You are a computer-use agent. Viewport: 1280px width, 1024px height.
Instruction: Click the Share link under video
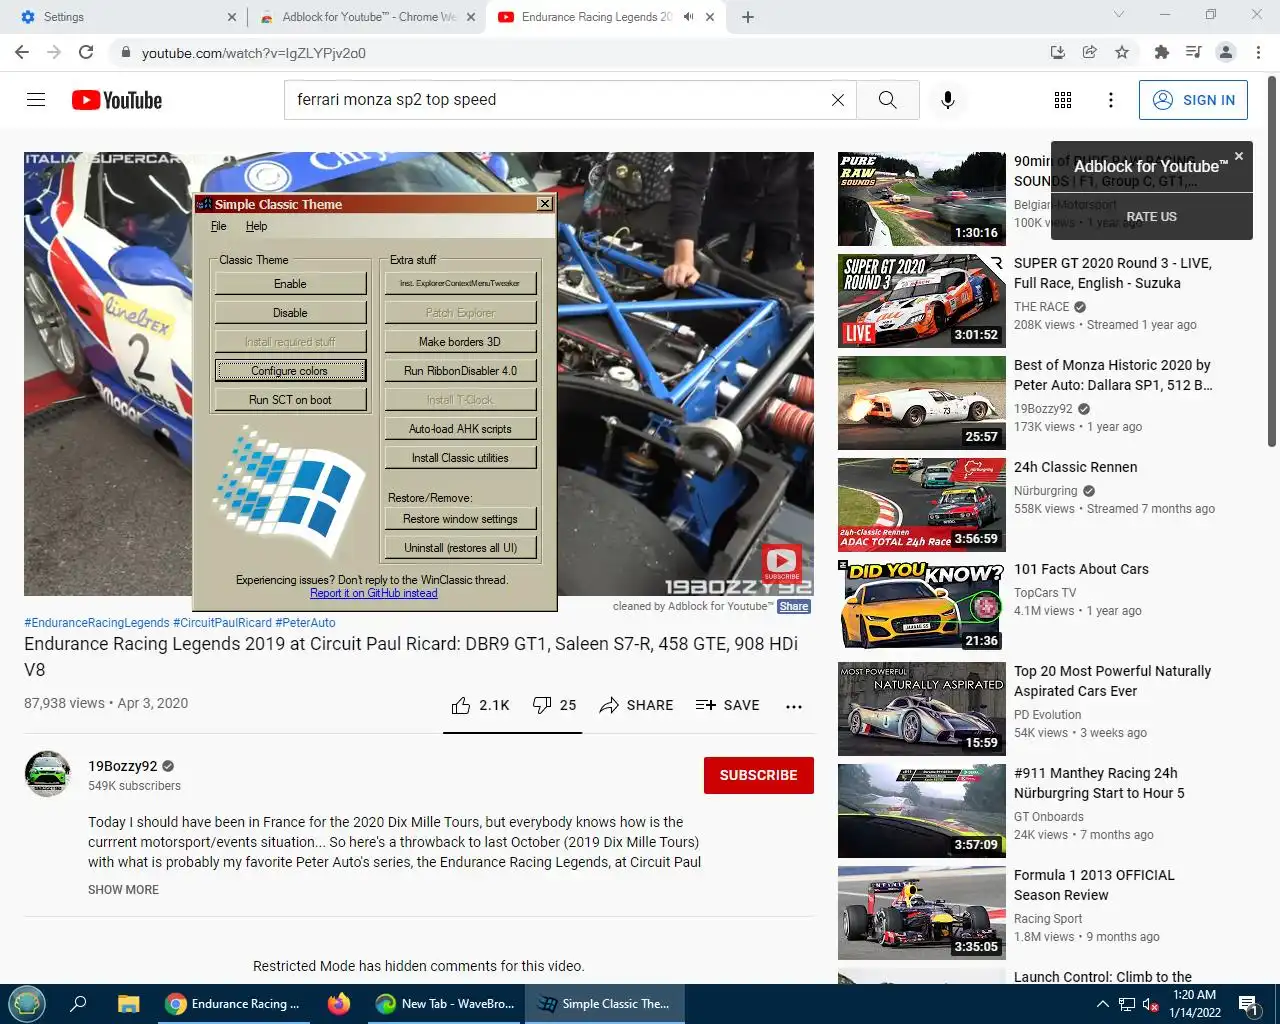794,606
